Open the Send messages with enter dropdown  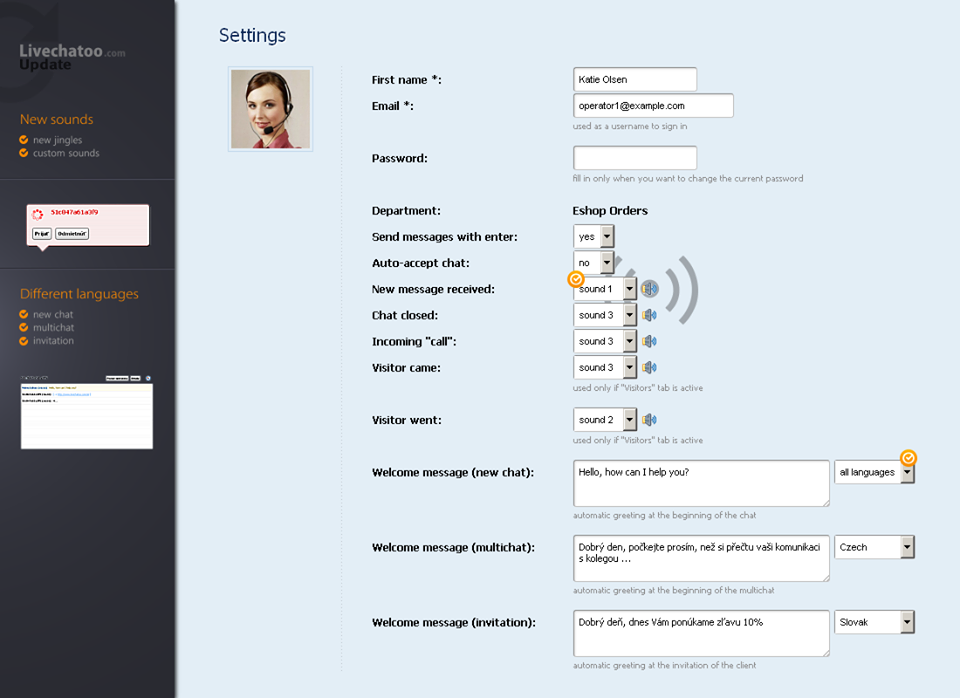pos(607,237)
